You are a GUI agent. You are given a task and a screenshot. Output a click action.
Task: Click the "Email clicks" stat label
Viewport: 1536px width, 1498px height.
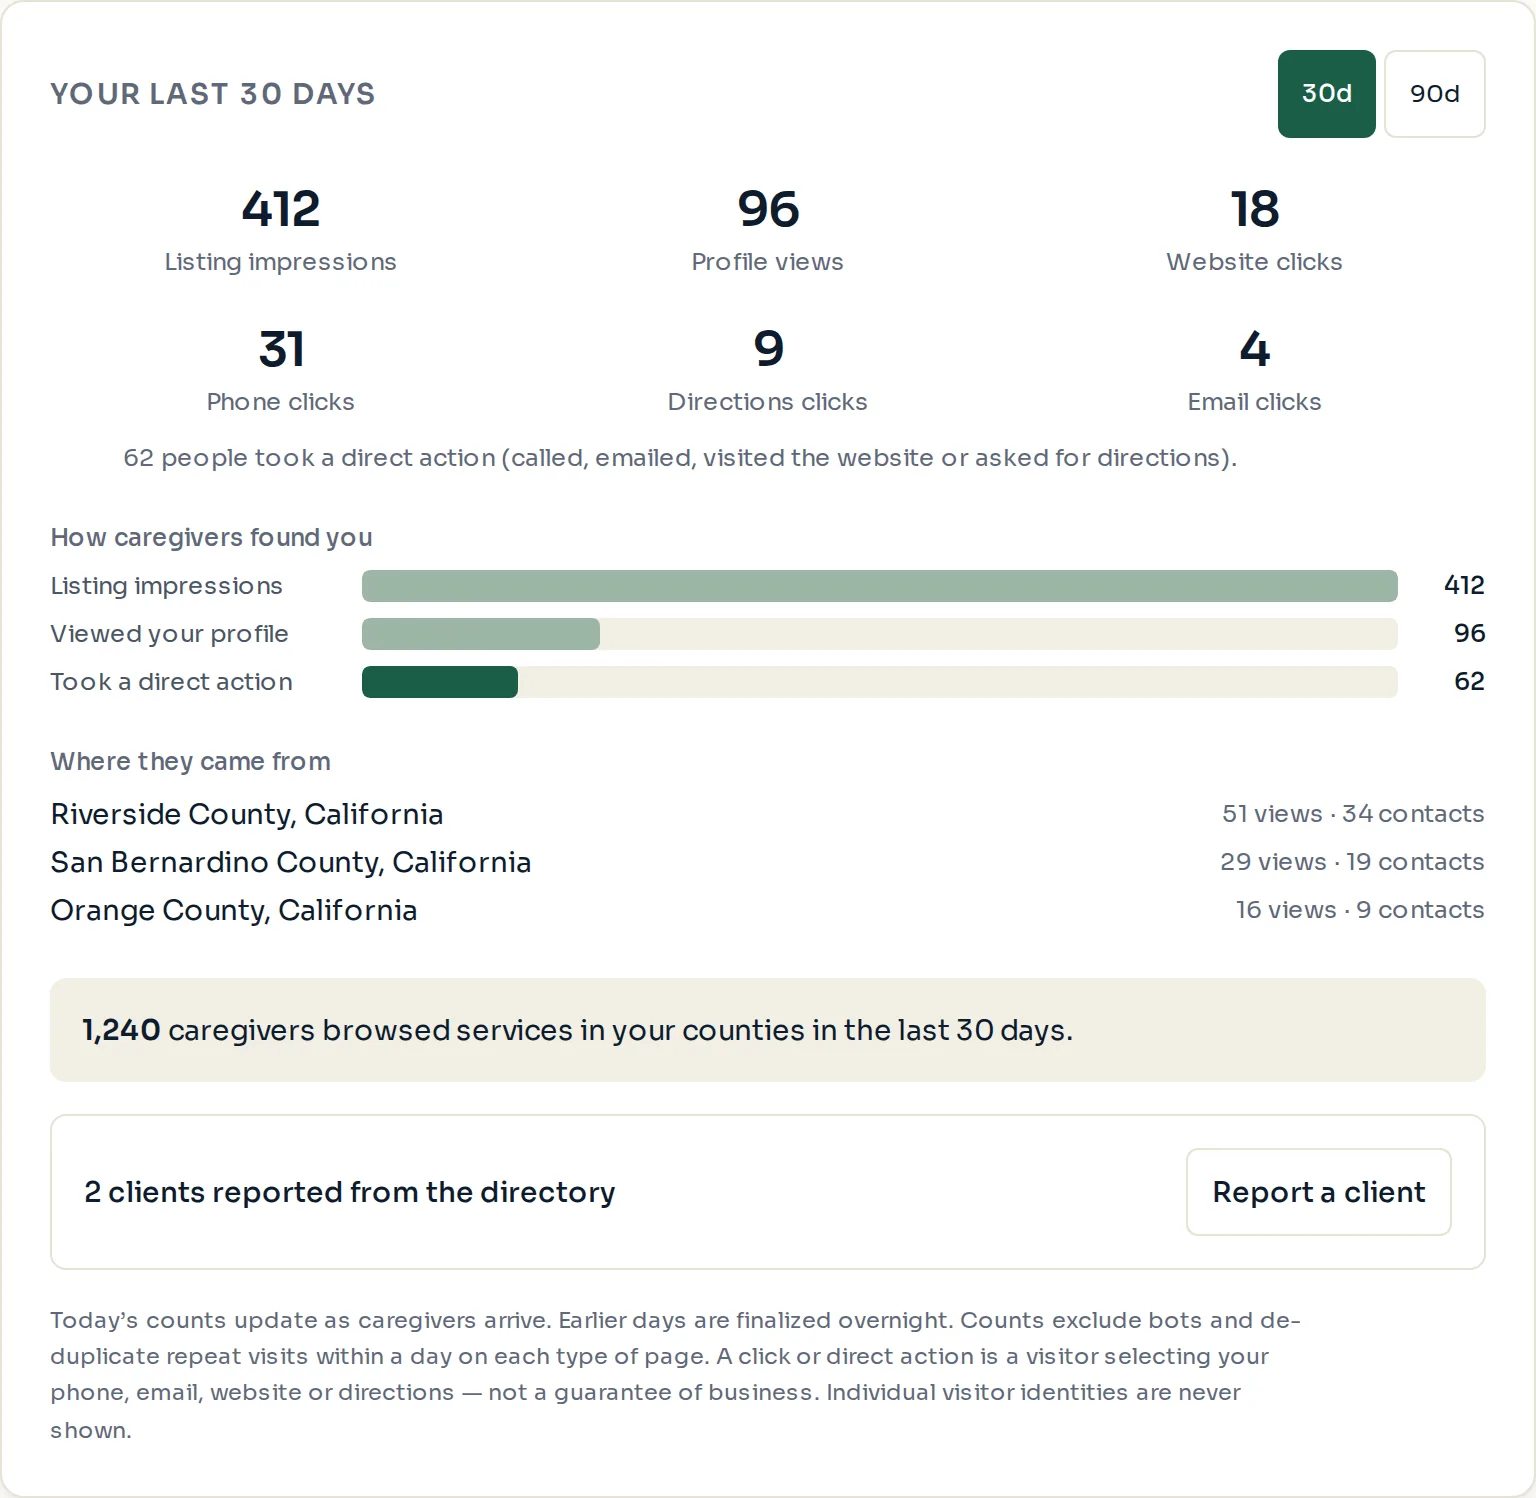(1254, 402)
